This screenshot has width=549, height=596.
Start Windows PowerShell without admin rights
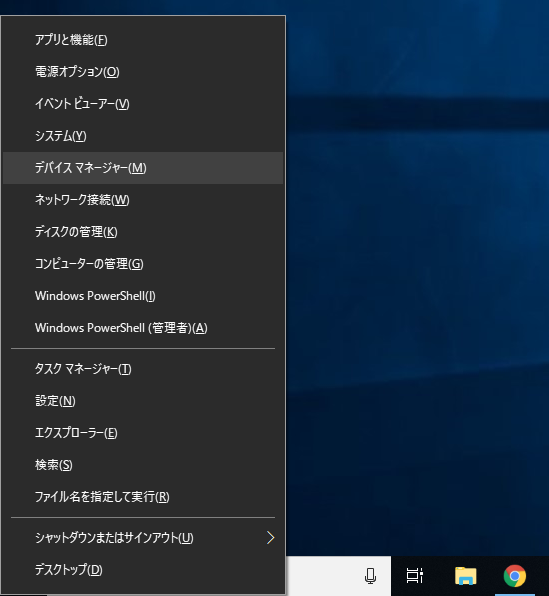point(143,296)
